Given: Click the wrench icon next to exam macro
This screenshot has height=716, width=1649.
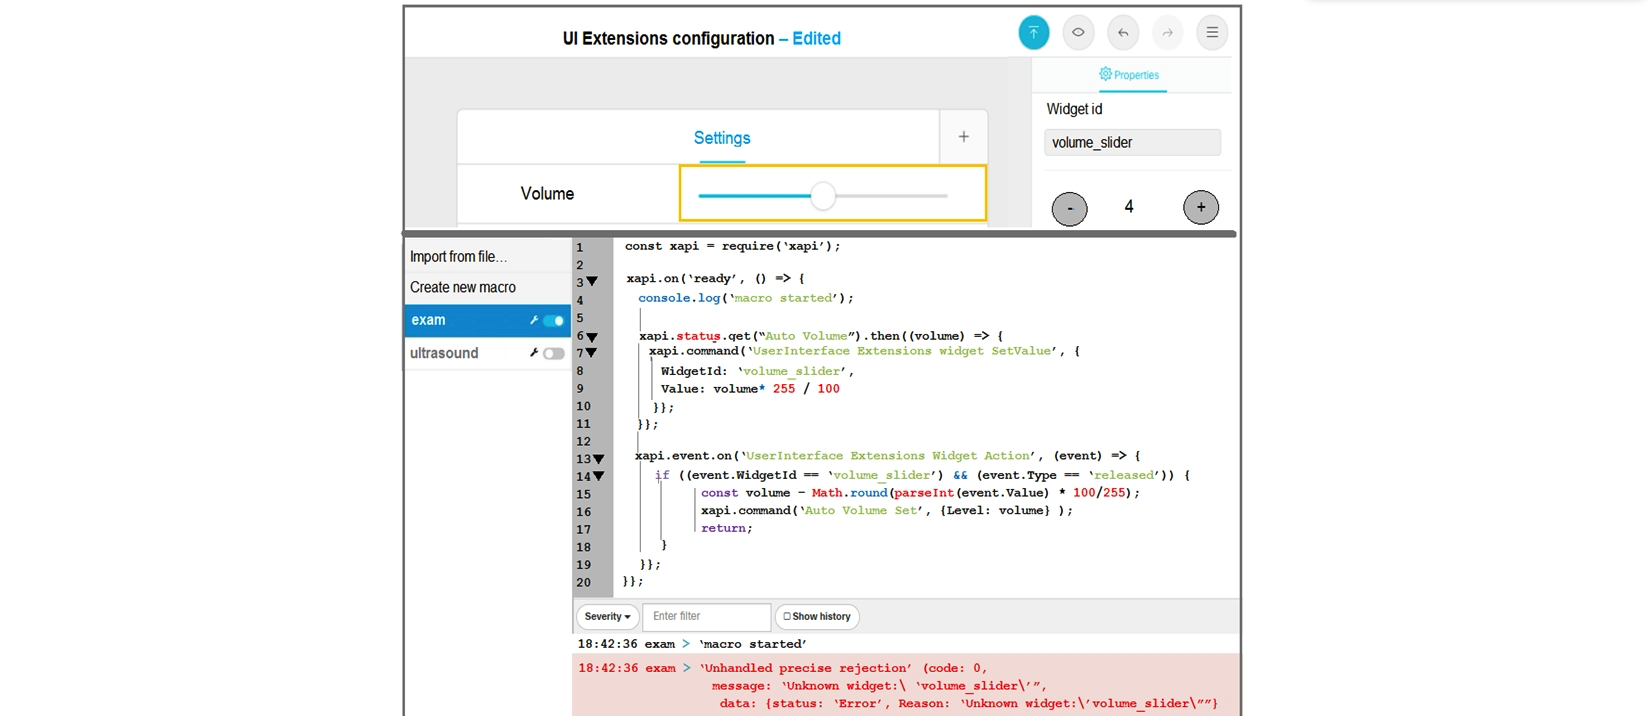Looking at the screenshot, I should point(534,320).
